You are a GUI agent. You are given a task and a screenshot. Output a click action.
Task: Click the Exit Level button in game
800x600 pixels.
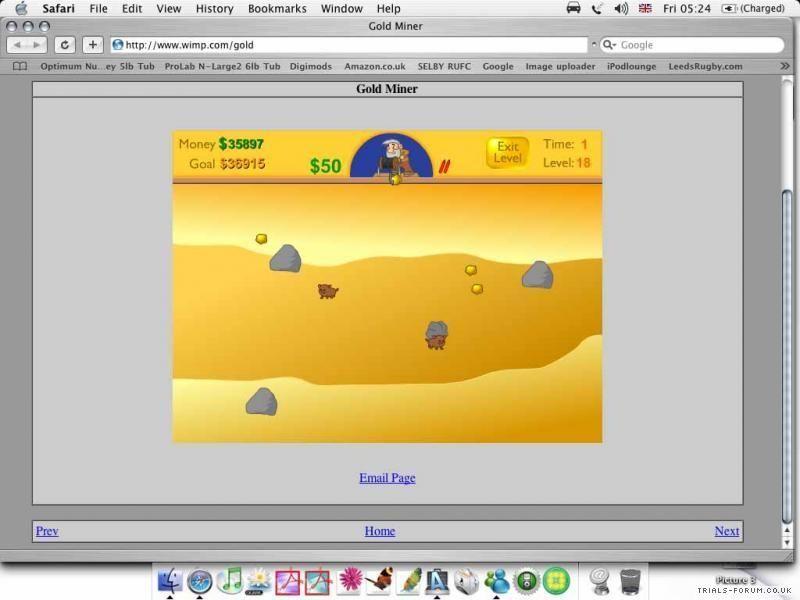(507, 152)
